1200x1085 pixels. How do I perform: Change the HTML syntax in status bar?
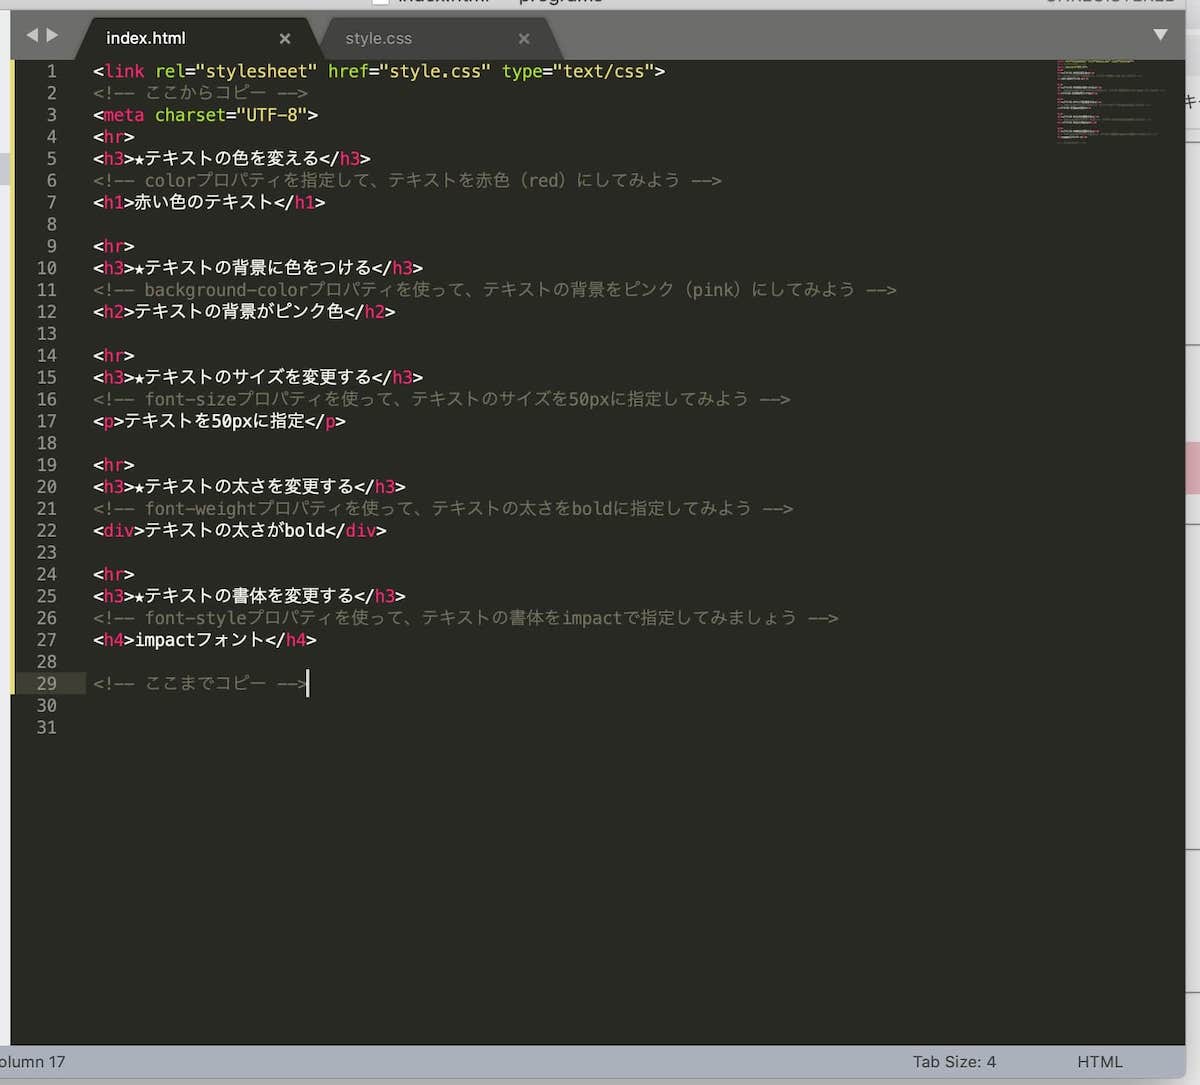click(1100, 1062)
